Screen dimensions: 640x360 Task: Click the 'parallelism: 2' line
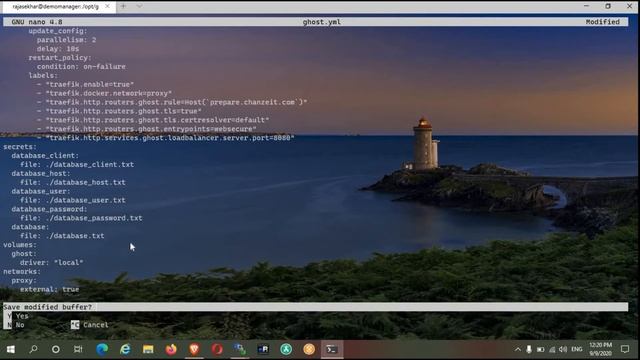[67, 40]
